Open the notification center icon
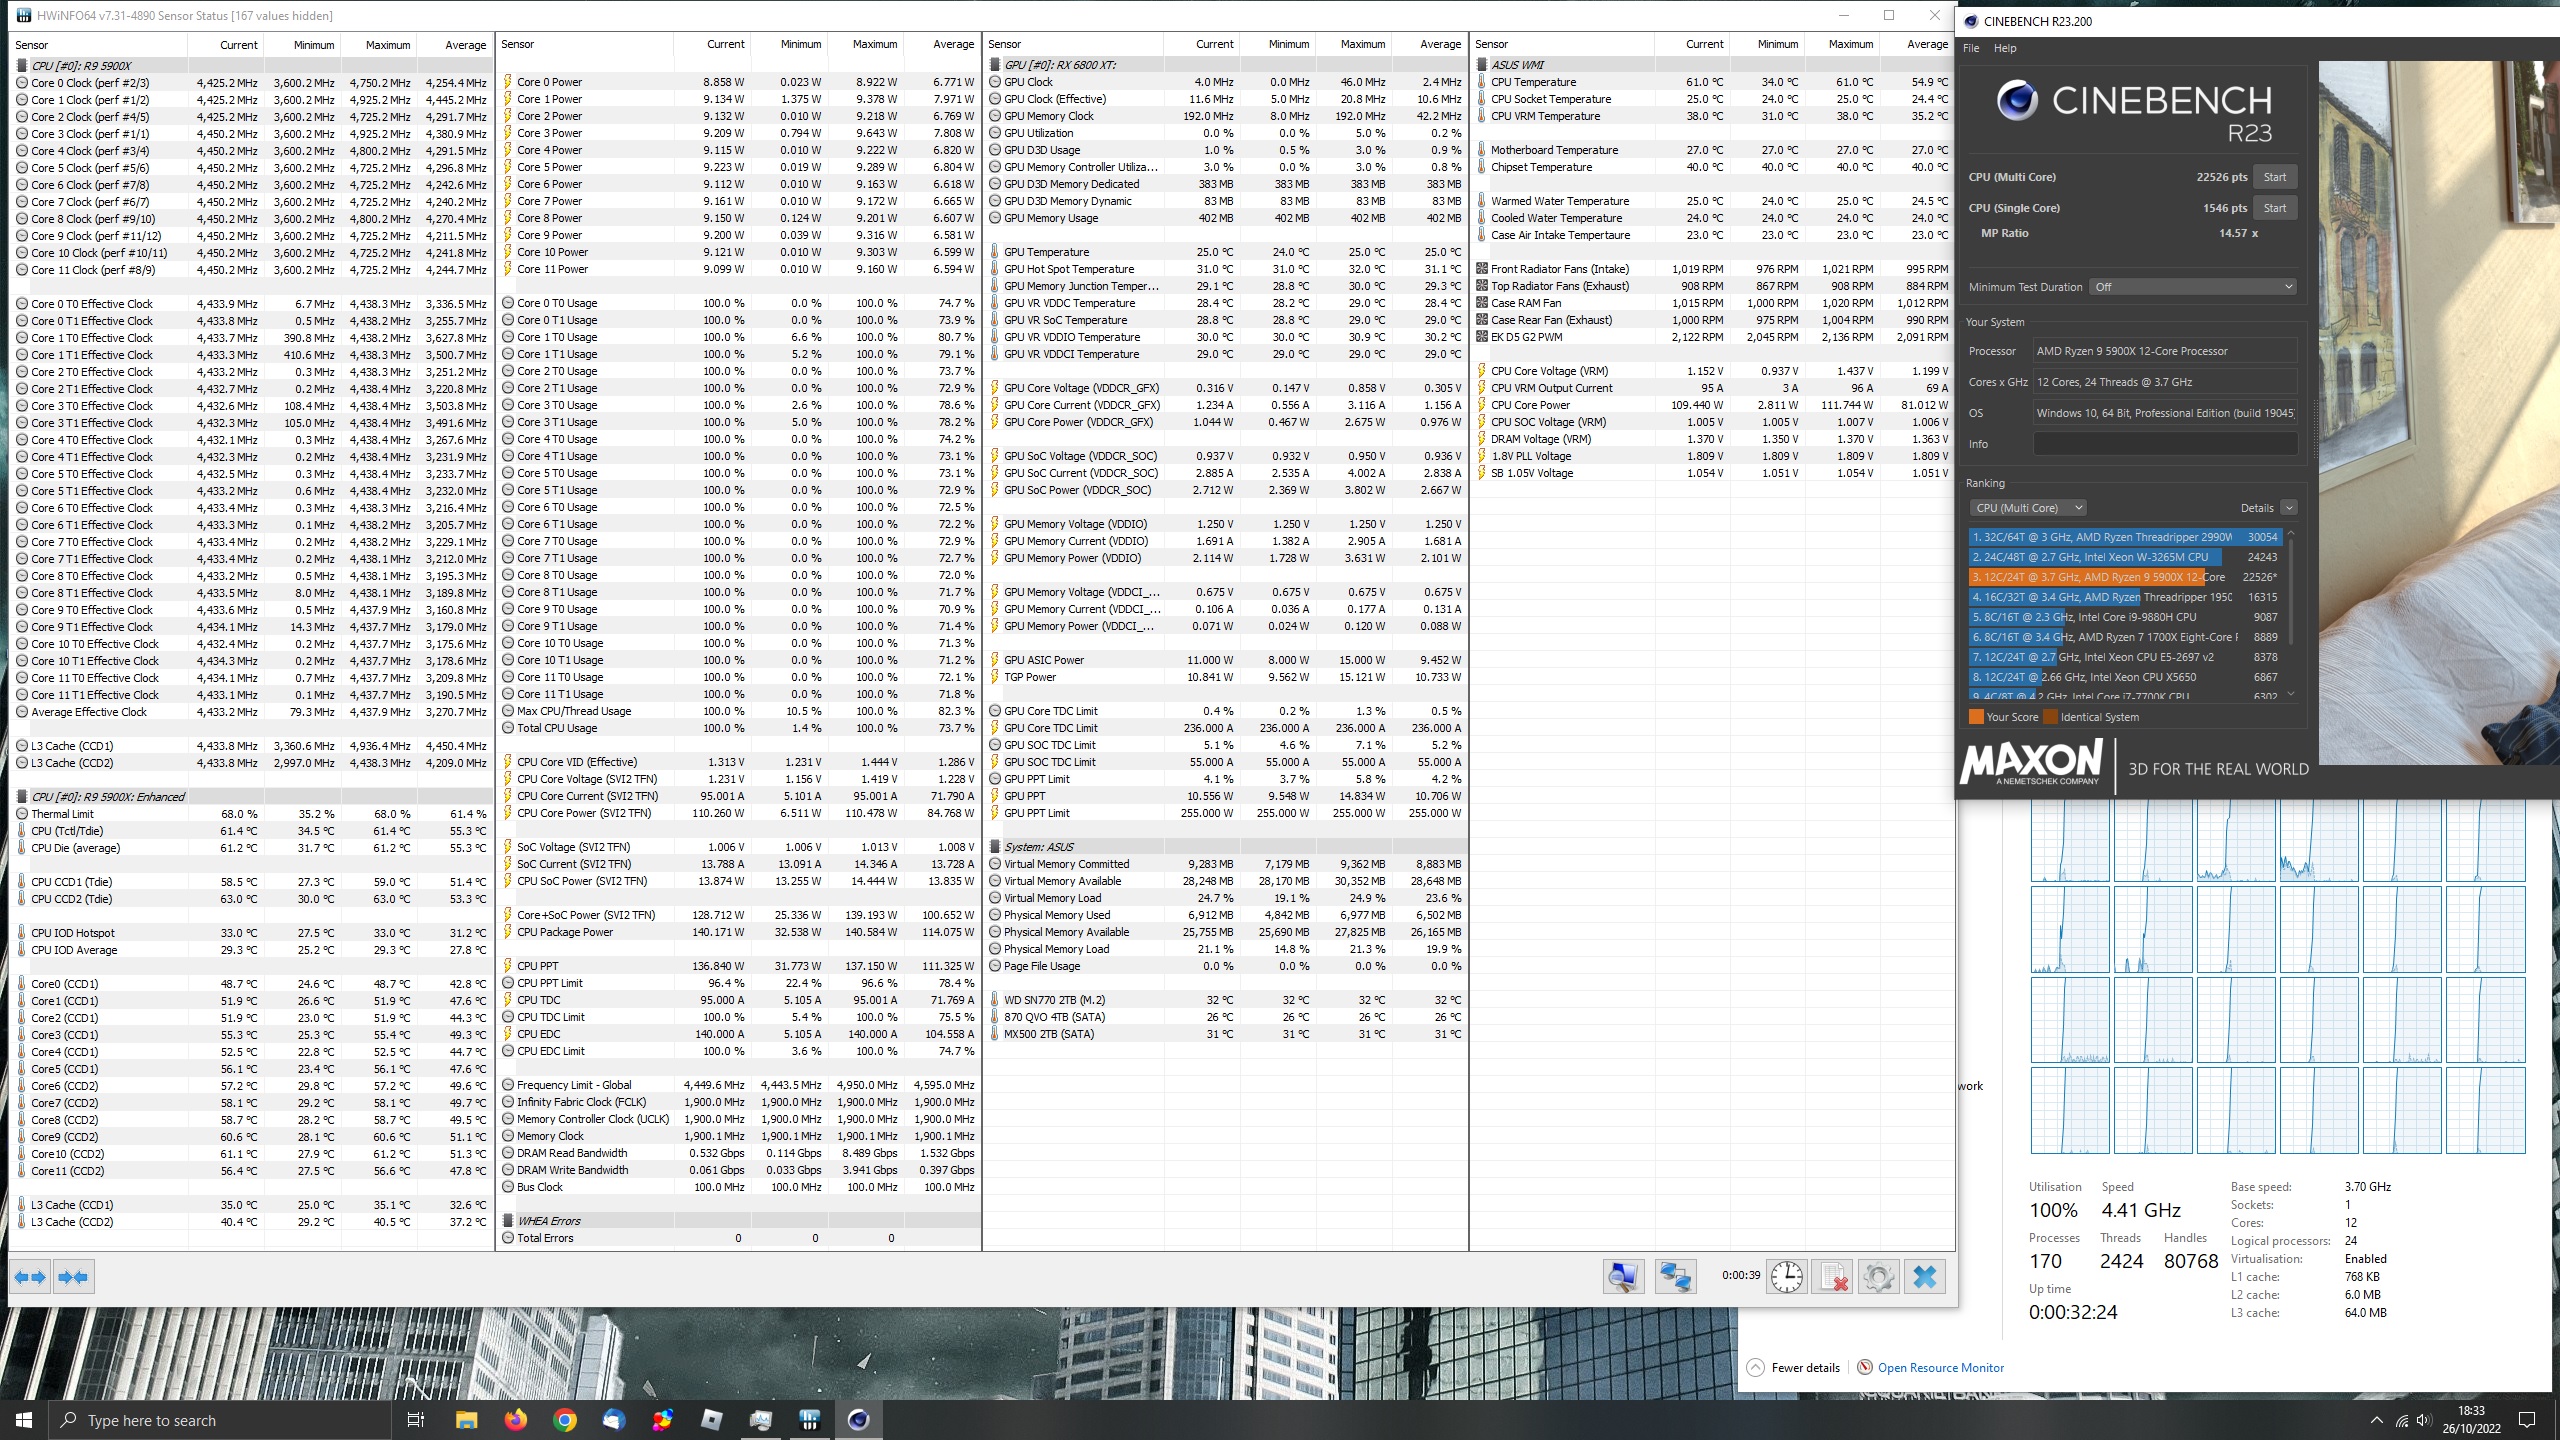Screen dimensions: 2560x1440 coord(2527,1420)
